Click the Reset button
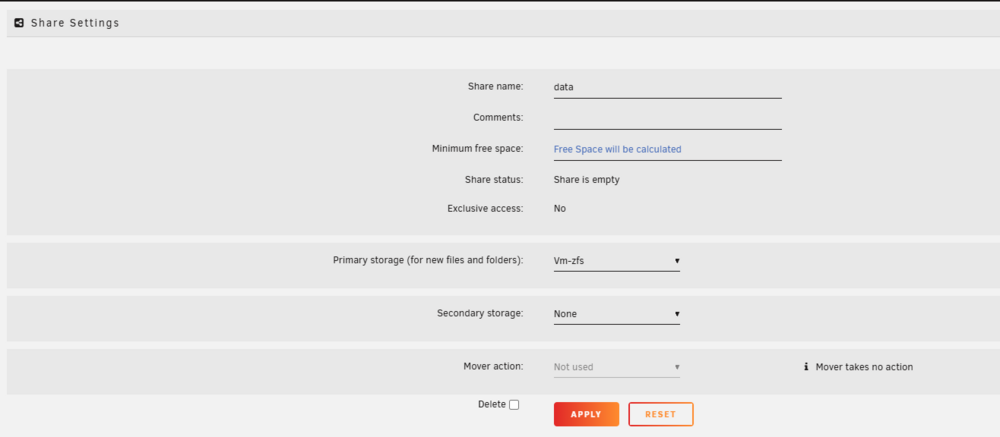1000x437 pixels. pyautogui.click(x=661, y=414)
